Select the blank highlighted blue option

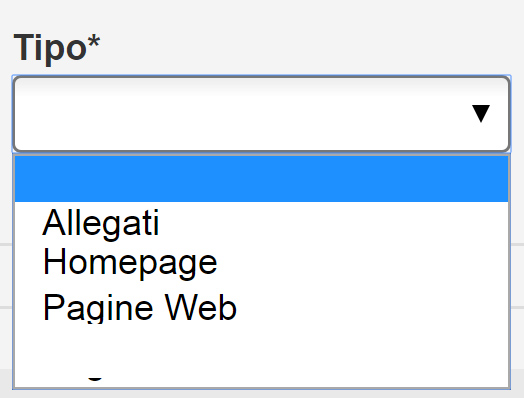coord(261,179)
